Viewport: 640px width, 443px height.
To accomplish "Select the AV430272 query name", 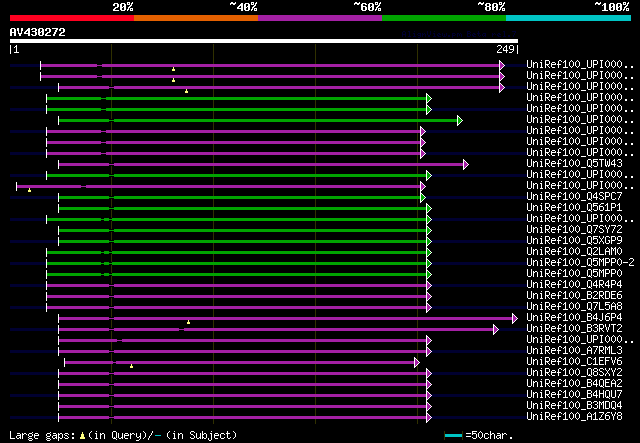I will click(x=38, y=32).
